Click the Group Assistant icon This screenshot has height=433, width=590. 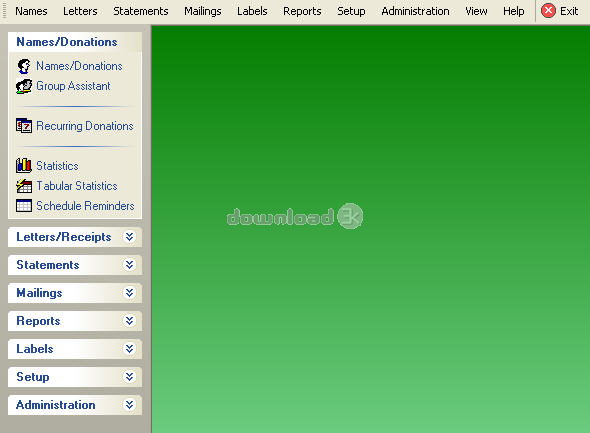point(24,86)
